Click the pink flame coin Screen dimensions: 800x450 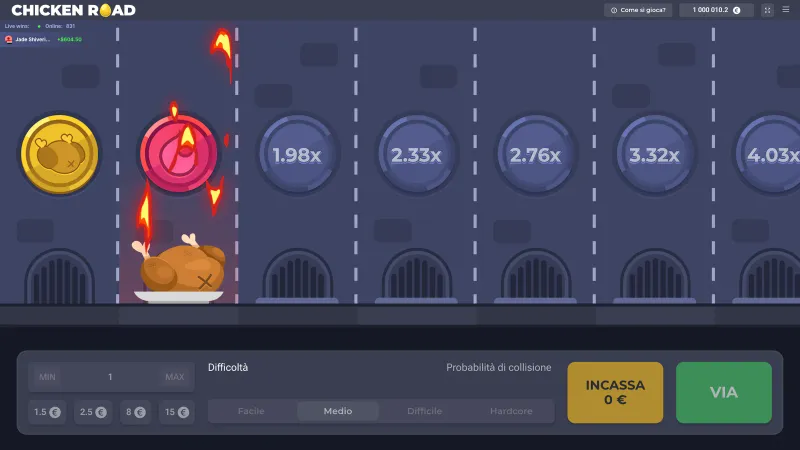179,154
